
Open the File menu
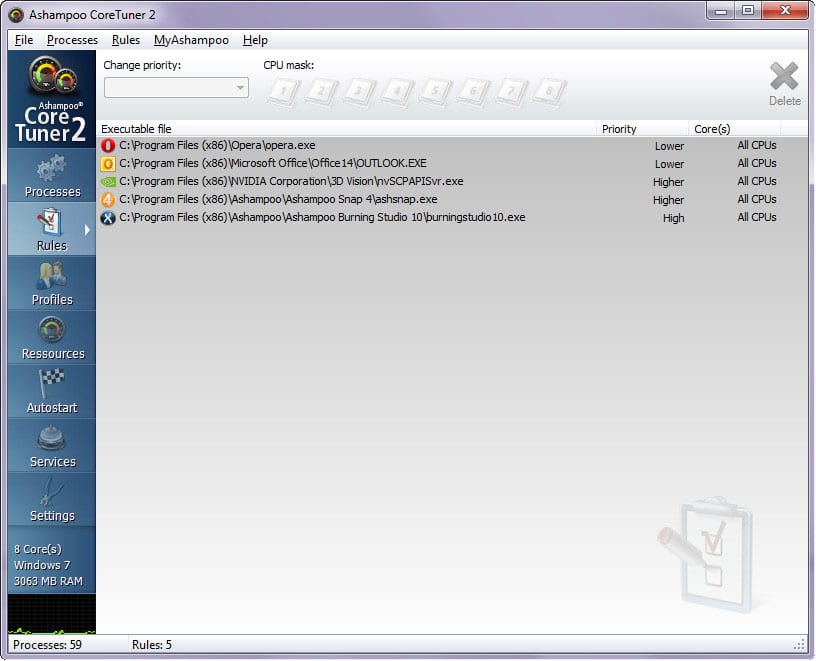pos(24,40)
